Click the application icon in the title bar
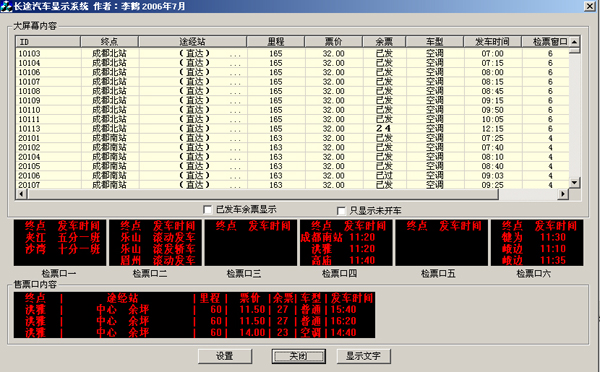Viewport: 600px width, 372px height. (x=7, y=6)
